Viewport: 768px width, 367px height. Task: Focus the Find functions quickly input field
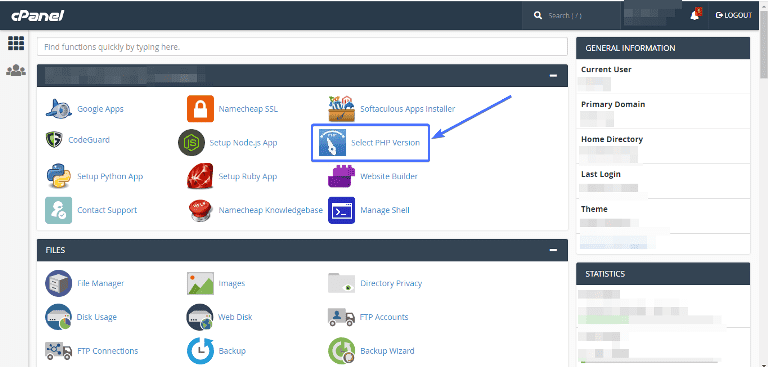tap(302, 47)
